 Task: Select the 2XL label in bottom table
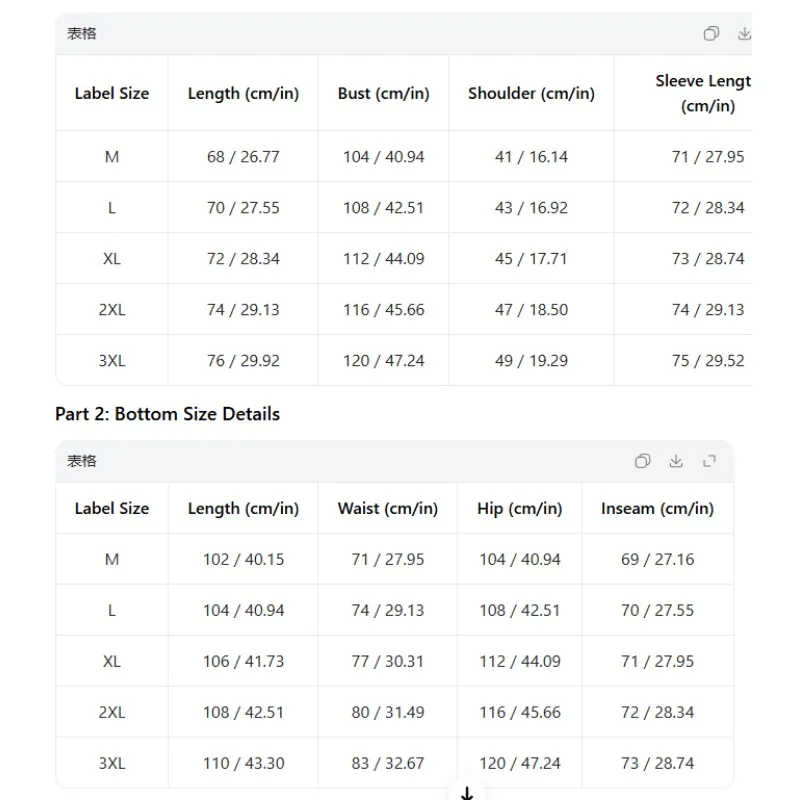tap(112, 712)
